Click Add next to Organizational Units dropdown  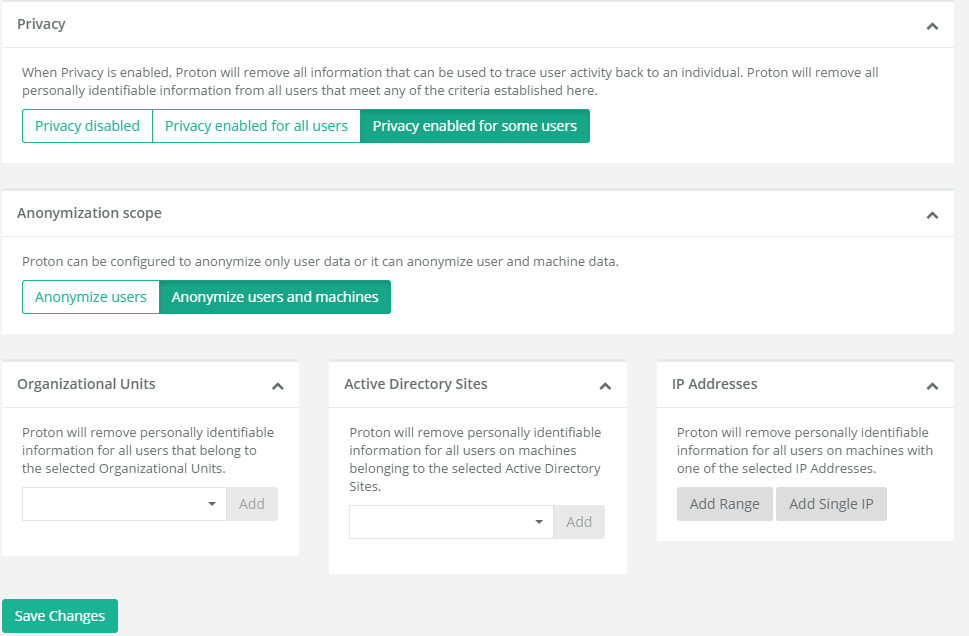coord(252,504)
